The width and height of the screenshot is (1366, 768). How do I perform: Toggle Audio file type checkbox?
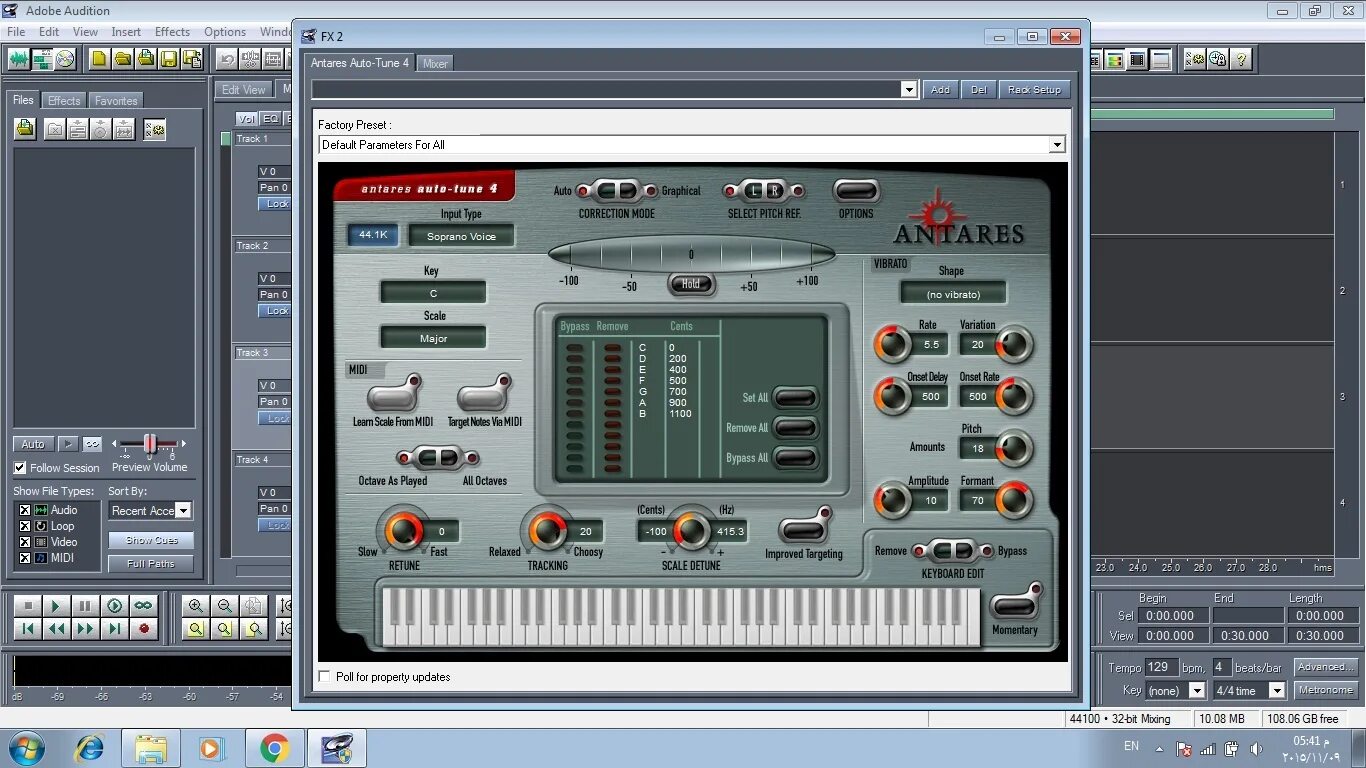[25, 510]
